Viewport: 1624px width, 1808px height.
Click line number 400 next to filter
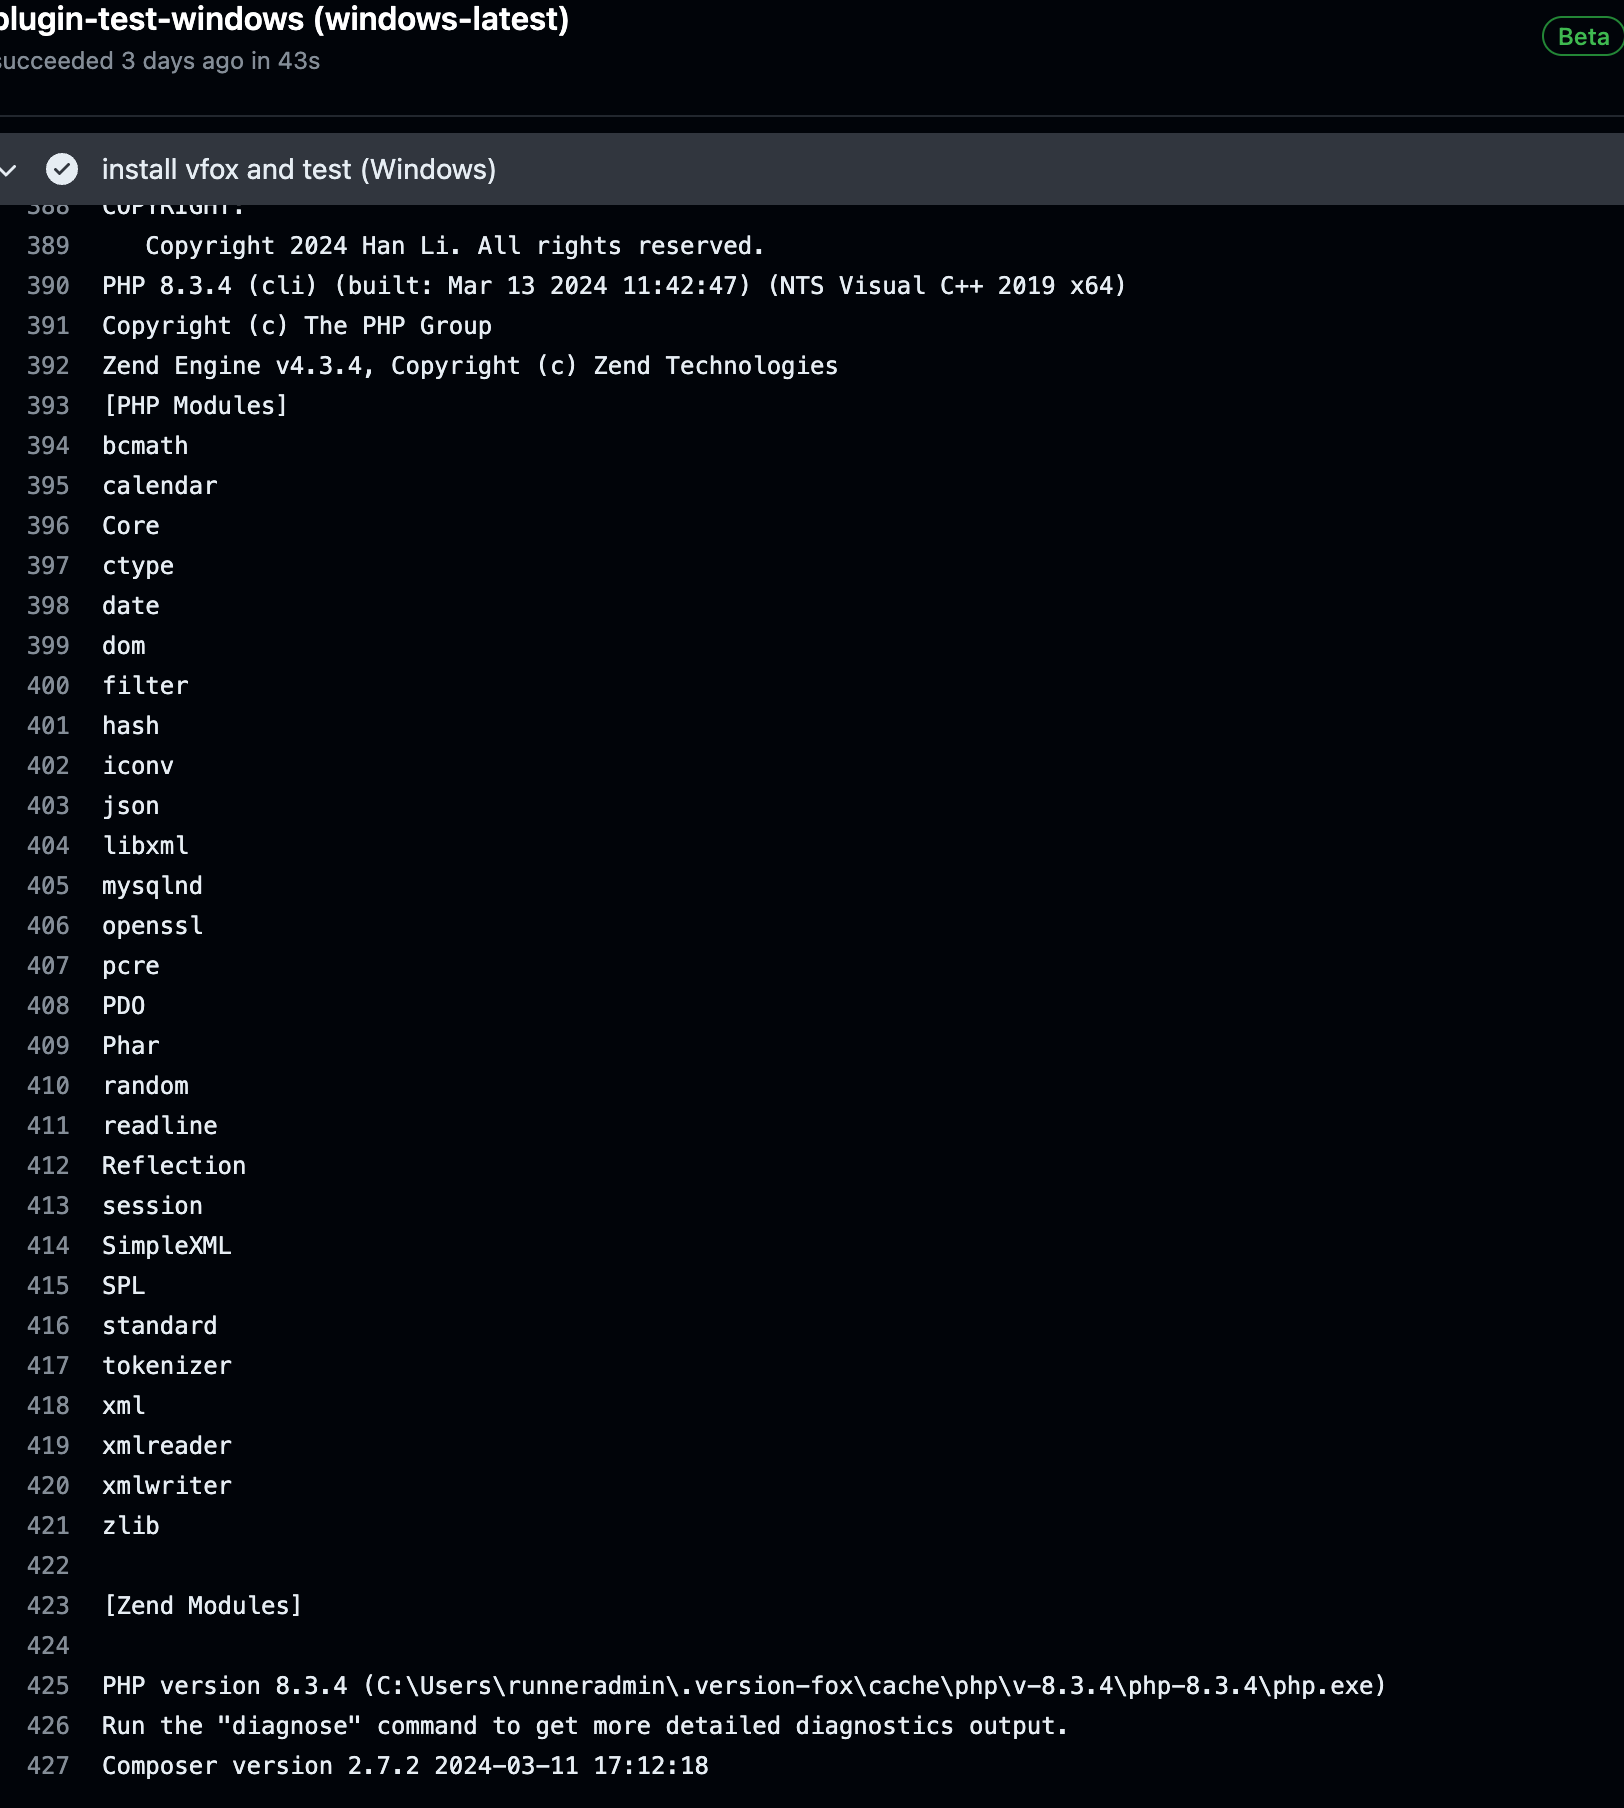click(x=47, y=685)
